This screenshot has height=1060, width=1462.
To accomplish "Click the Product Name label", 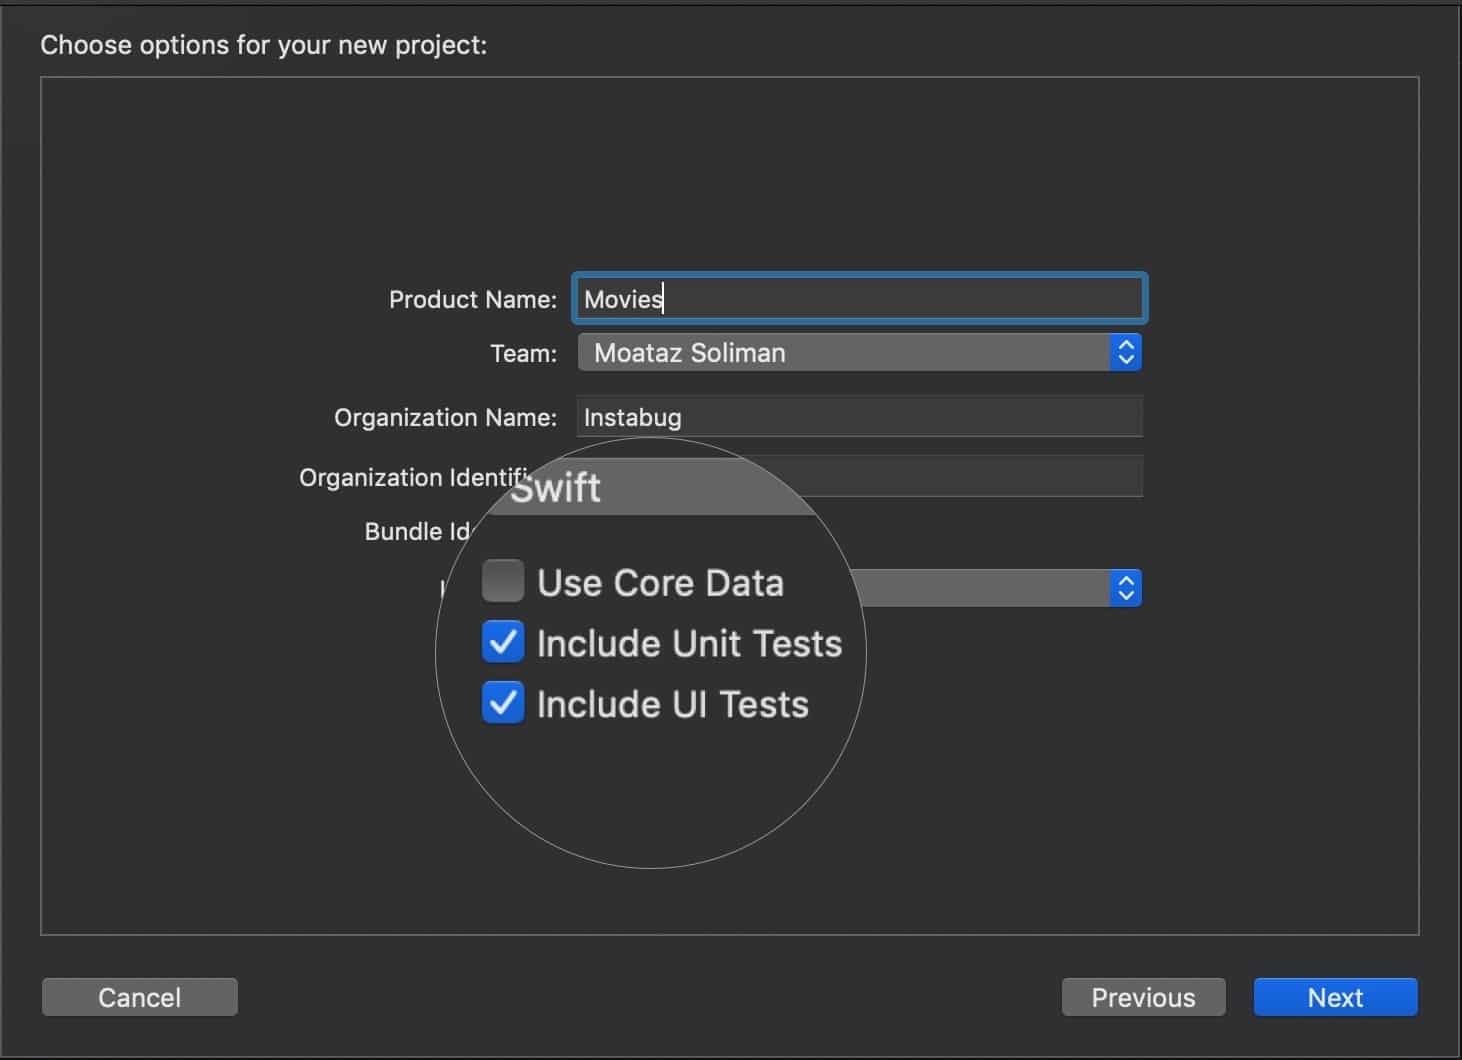I will (473, 299).
